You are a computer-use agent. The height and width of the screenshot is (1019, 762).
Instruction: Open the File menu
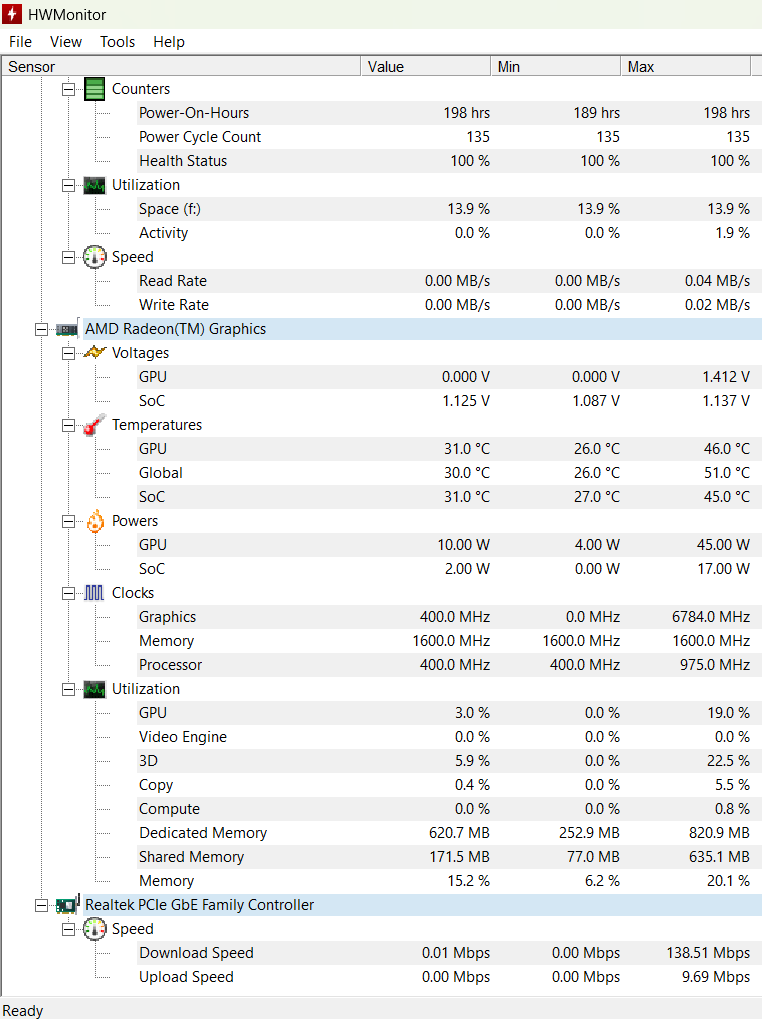pyautogui.click(x=20, y=42)
